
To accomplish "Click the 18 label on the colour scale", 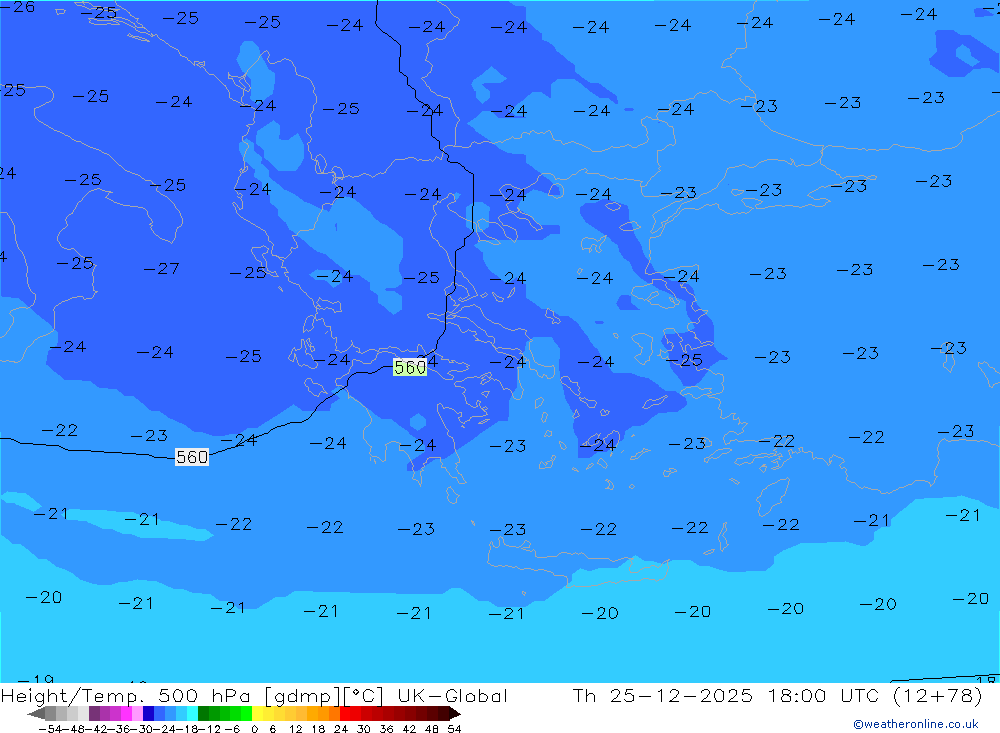I will 318,729.
